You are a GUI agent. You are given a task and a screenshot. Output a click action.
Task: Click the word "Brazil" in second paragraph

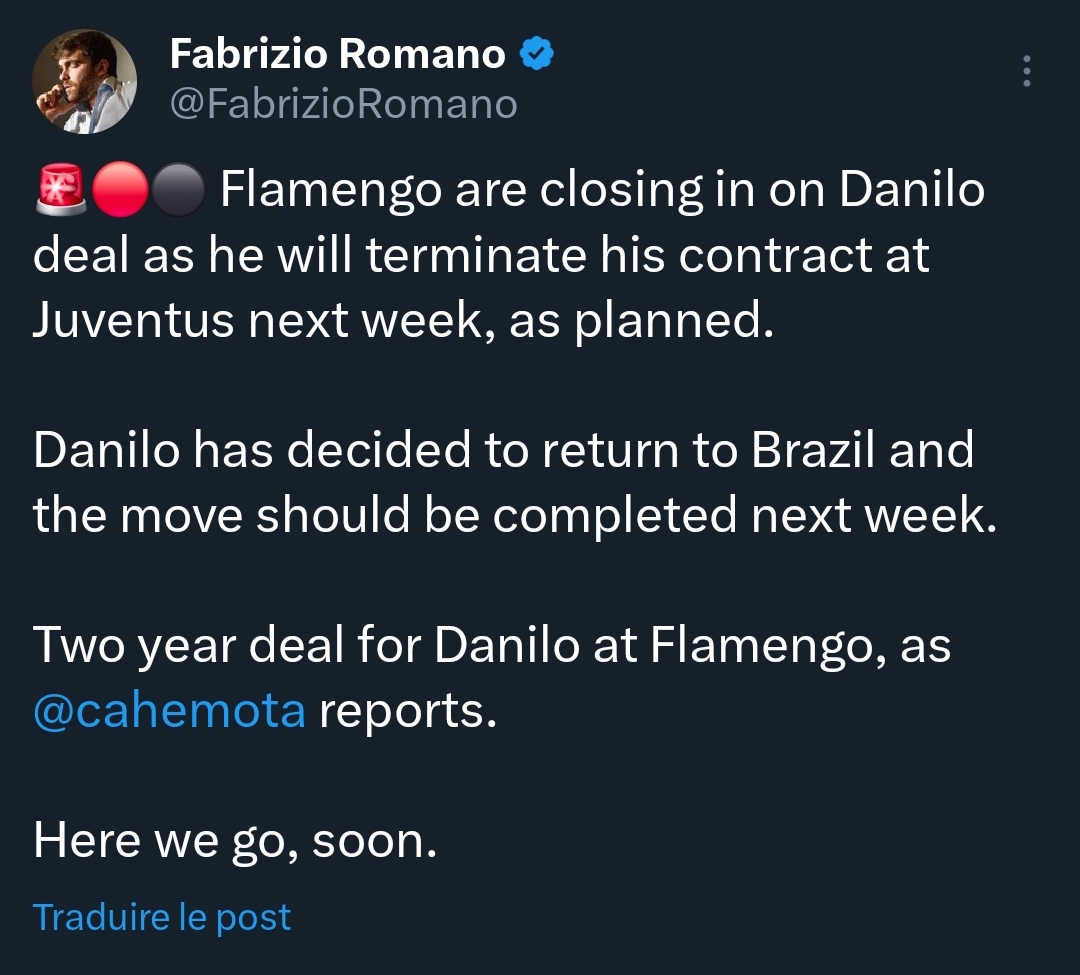coord(813,450)
